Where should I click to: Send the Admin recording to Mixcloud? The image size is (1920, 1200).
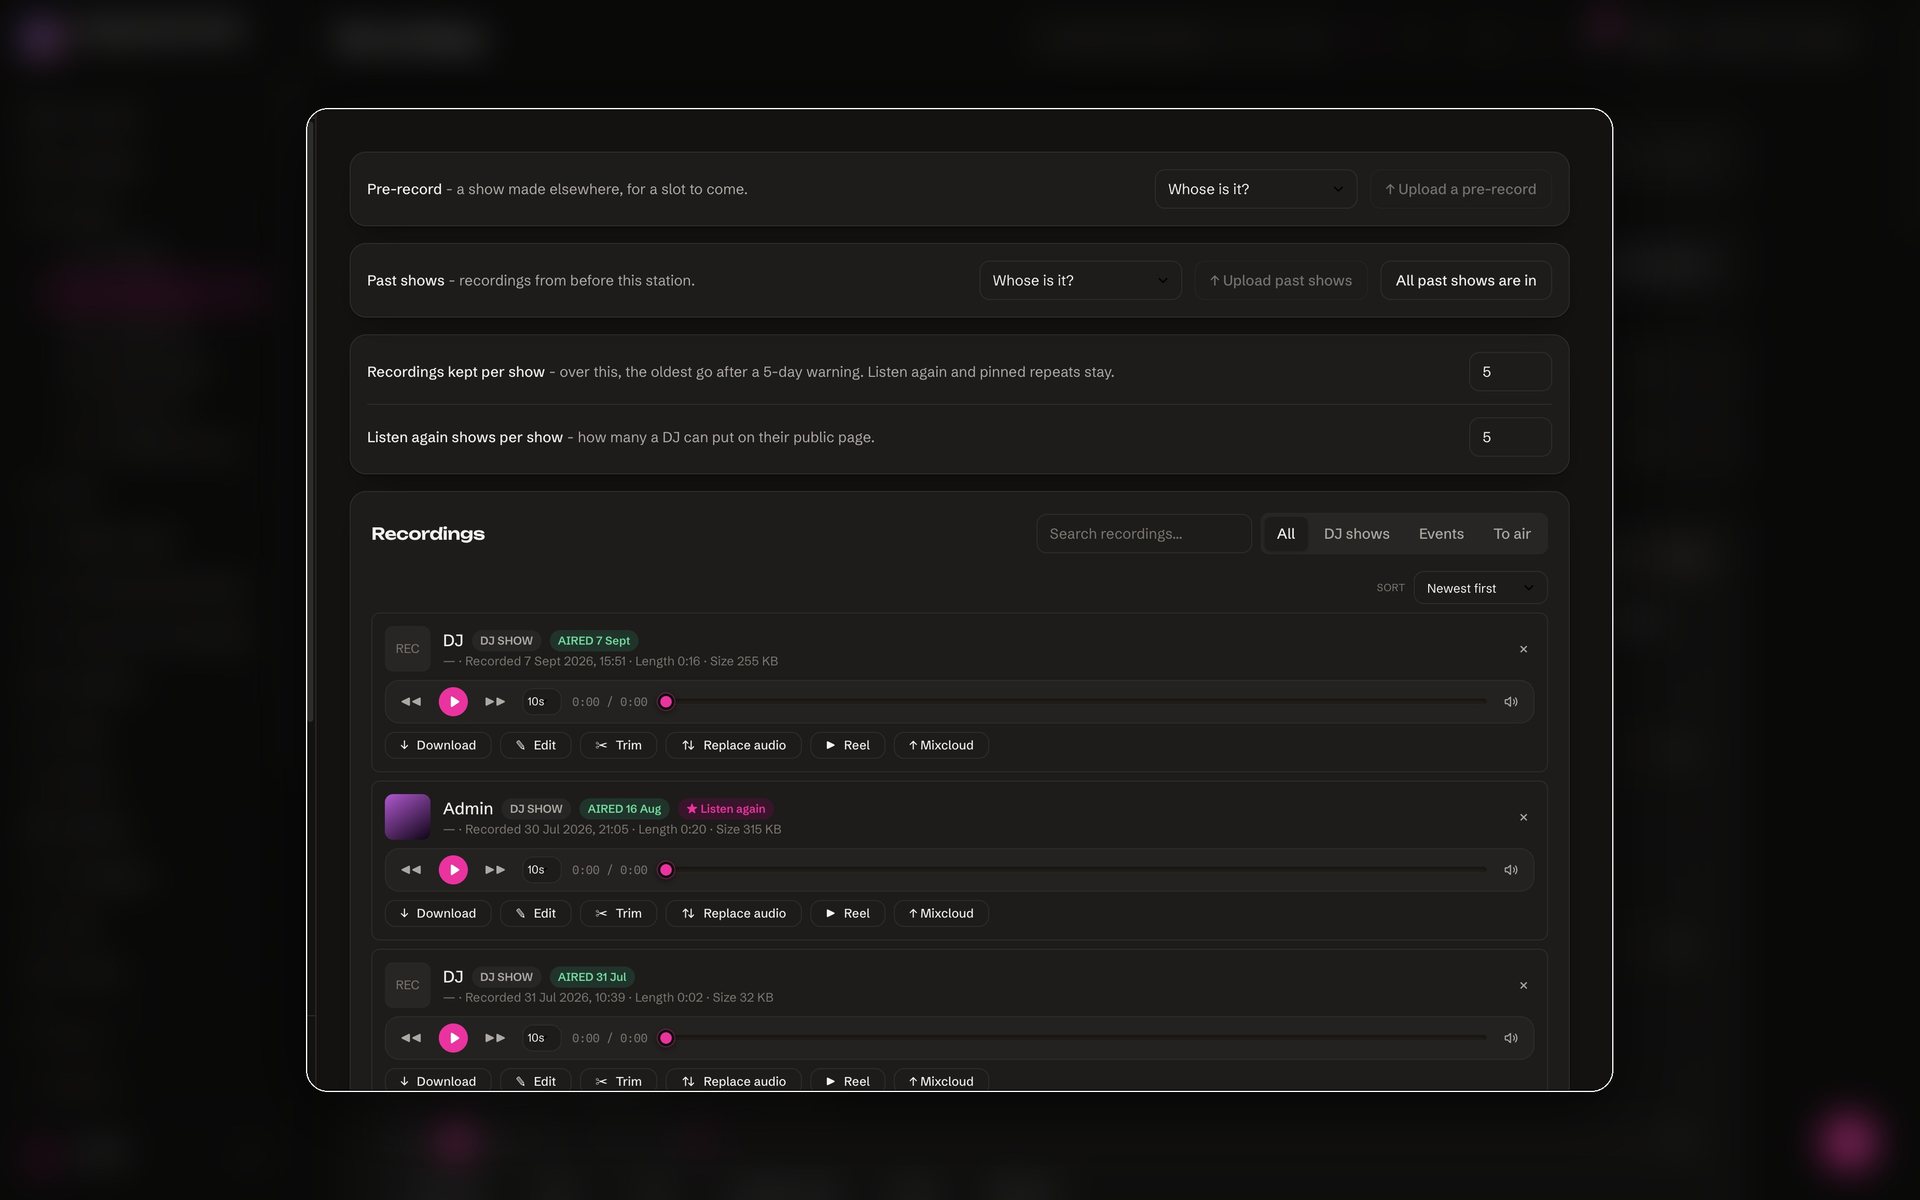tap(940, 913)
